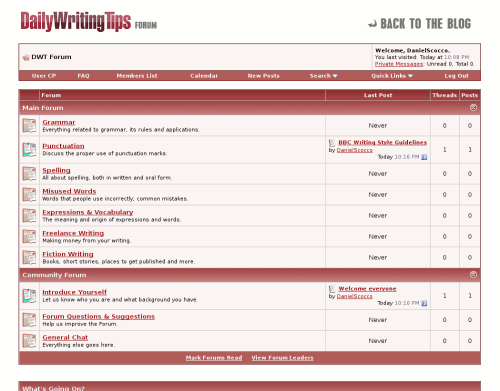
Task: Click View Forum Leaders
Action: [282, 358]
